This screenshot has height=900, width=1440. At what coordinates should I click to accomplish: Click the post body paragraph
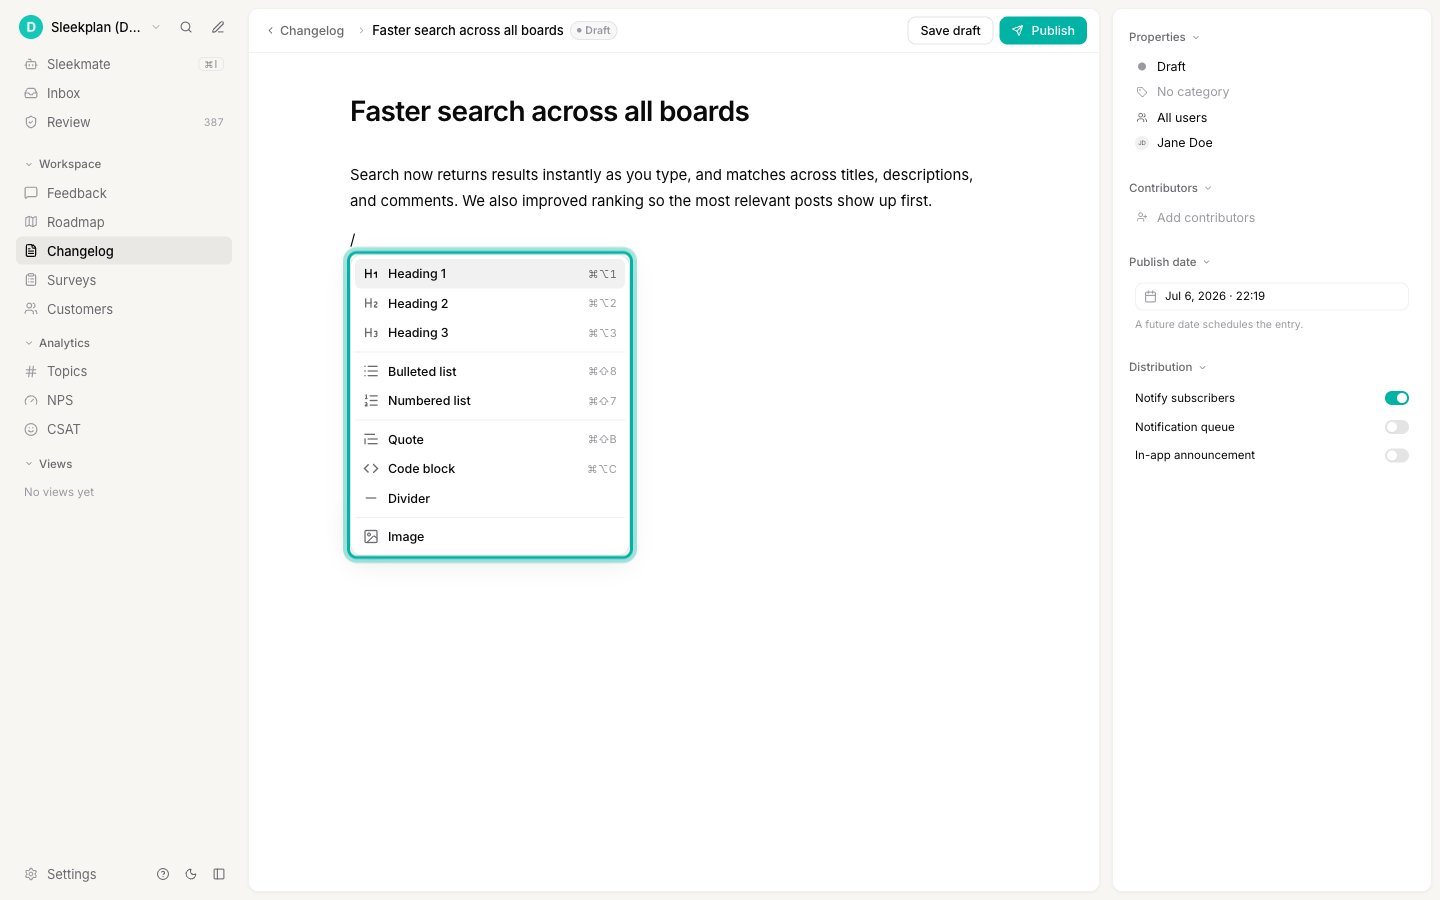point(662,188)
